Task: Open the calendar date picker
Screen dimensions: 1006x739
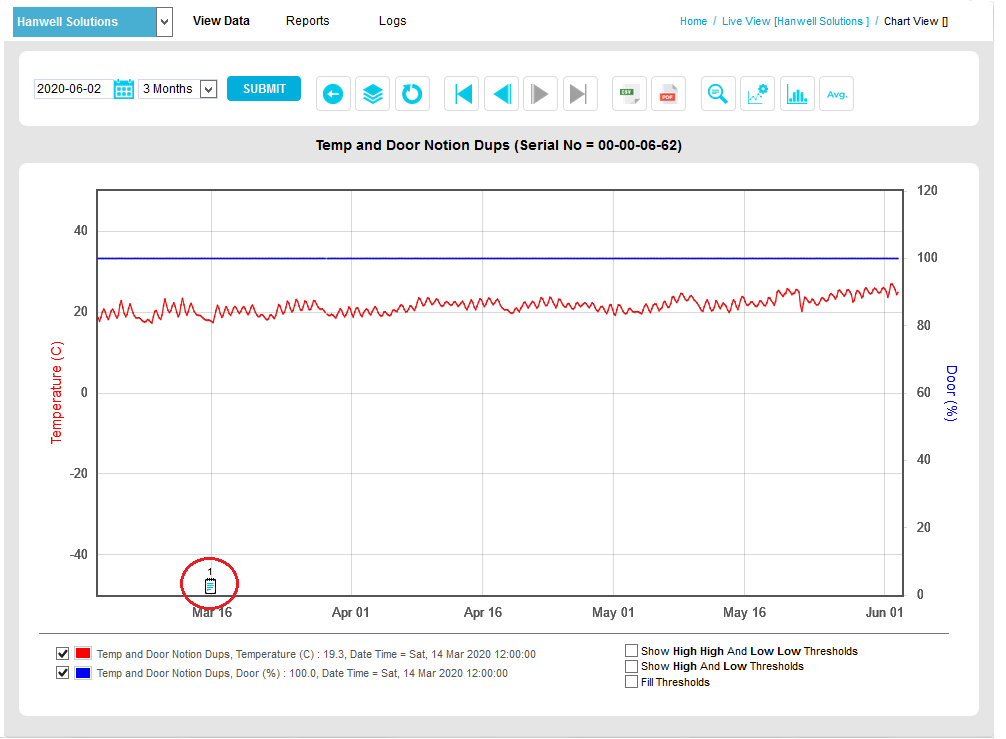Action: [x=124, y=89]
